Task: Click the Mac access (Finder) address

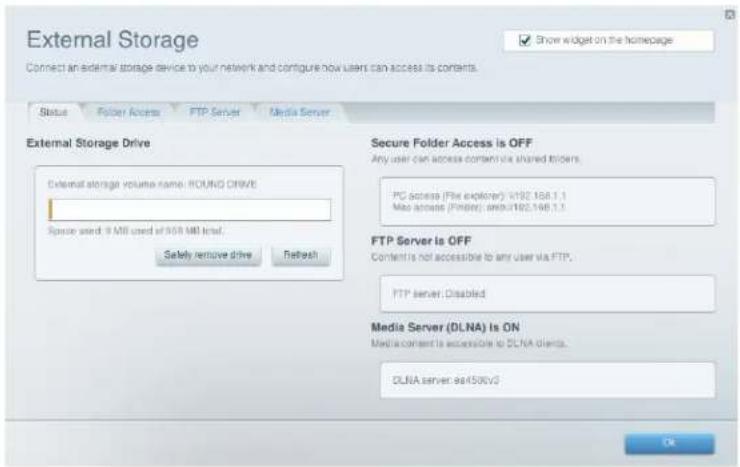Action: point(479,207)
